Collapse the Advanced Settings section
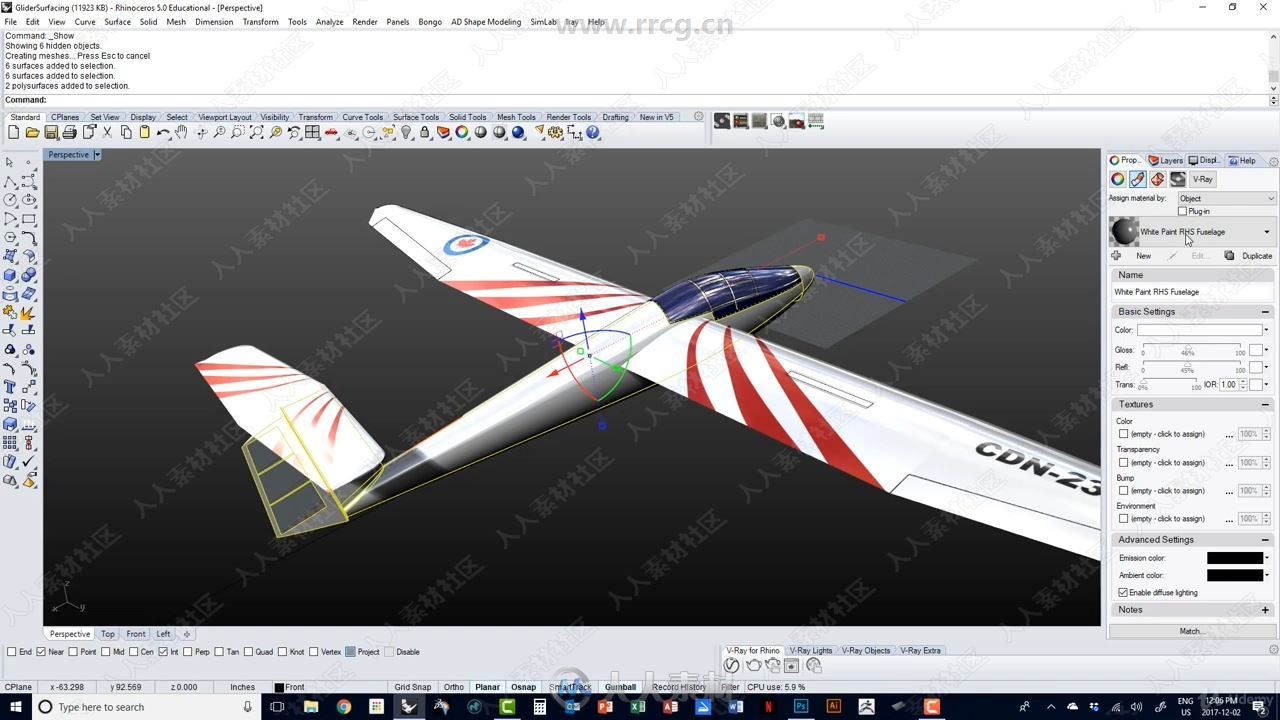This screenshot has height=720, width=1280. click(x=1266, y=539)
